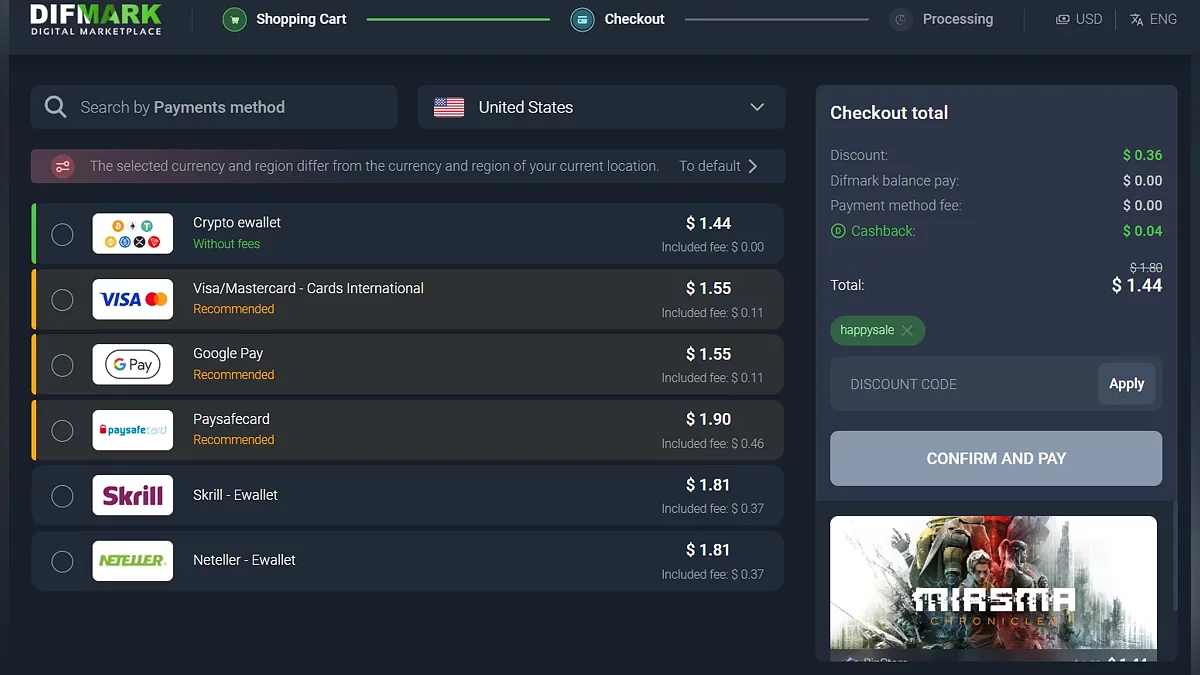Click the Processing step icon

click(901, 19)
